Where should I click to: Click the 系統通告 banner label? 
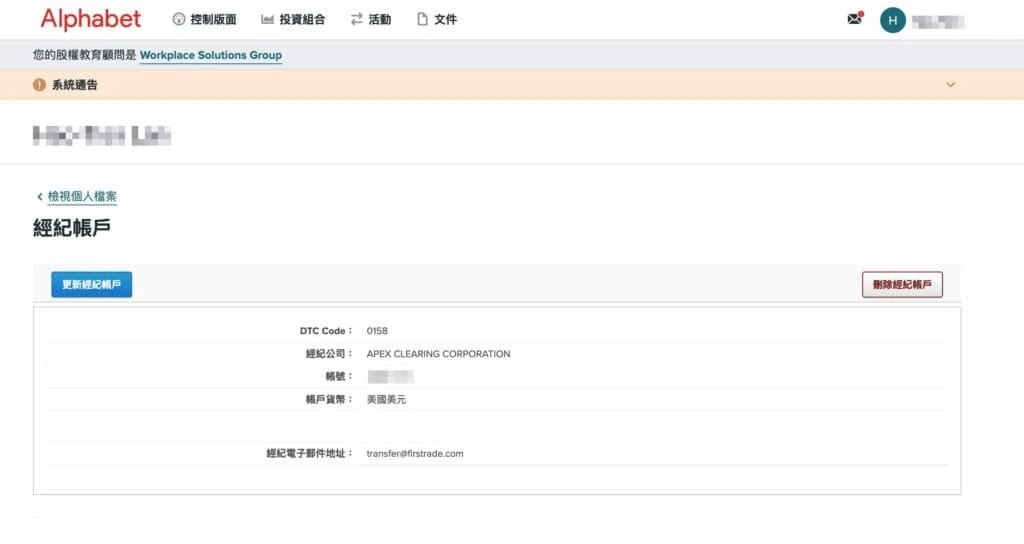tap(75, 85)
